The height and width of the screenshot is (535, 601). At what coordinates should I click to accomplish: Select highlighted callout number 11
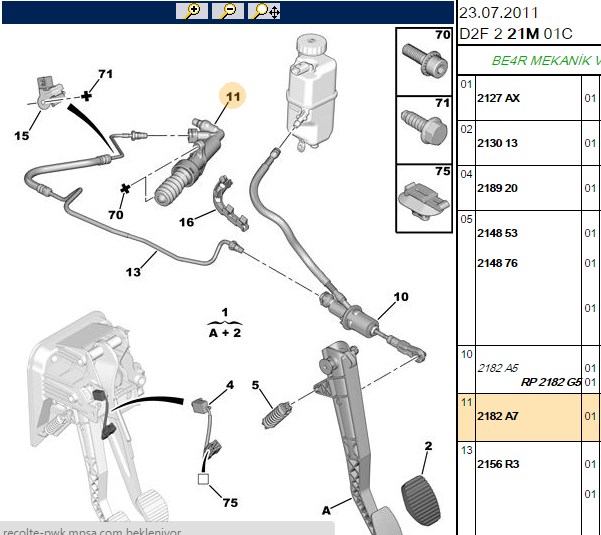(x=232, y=96)
